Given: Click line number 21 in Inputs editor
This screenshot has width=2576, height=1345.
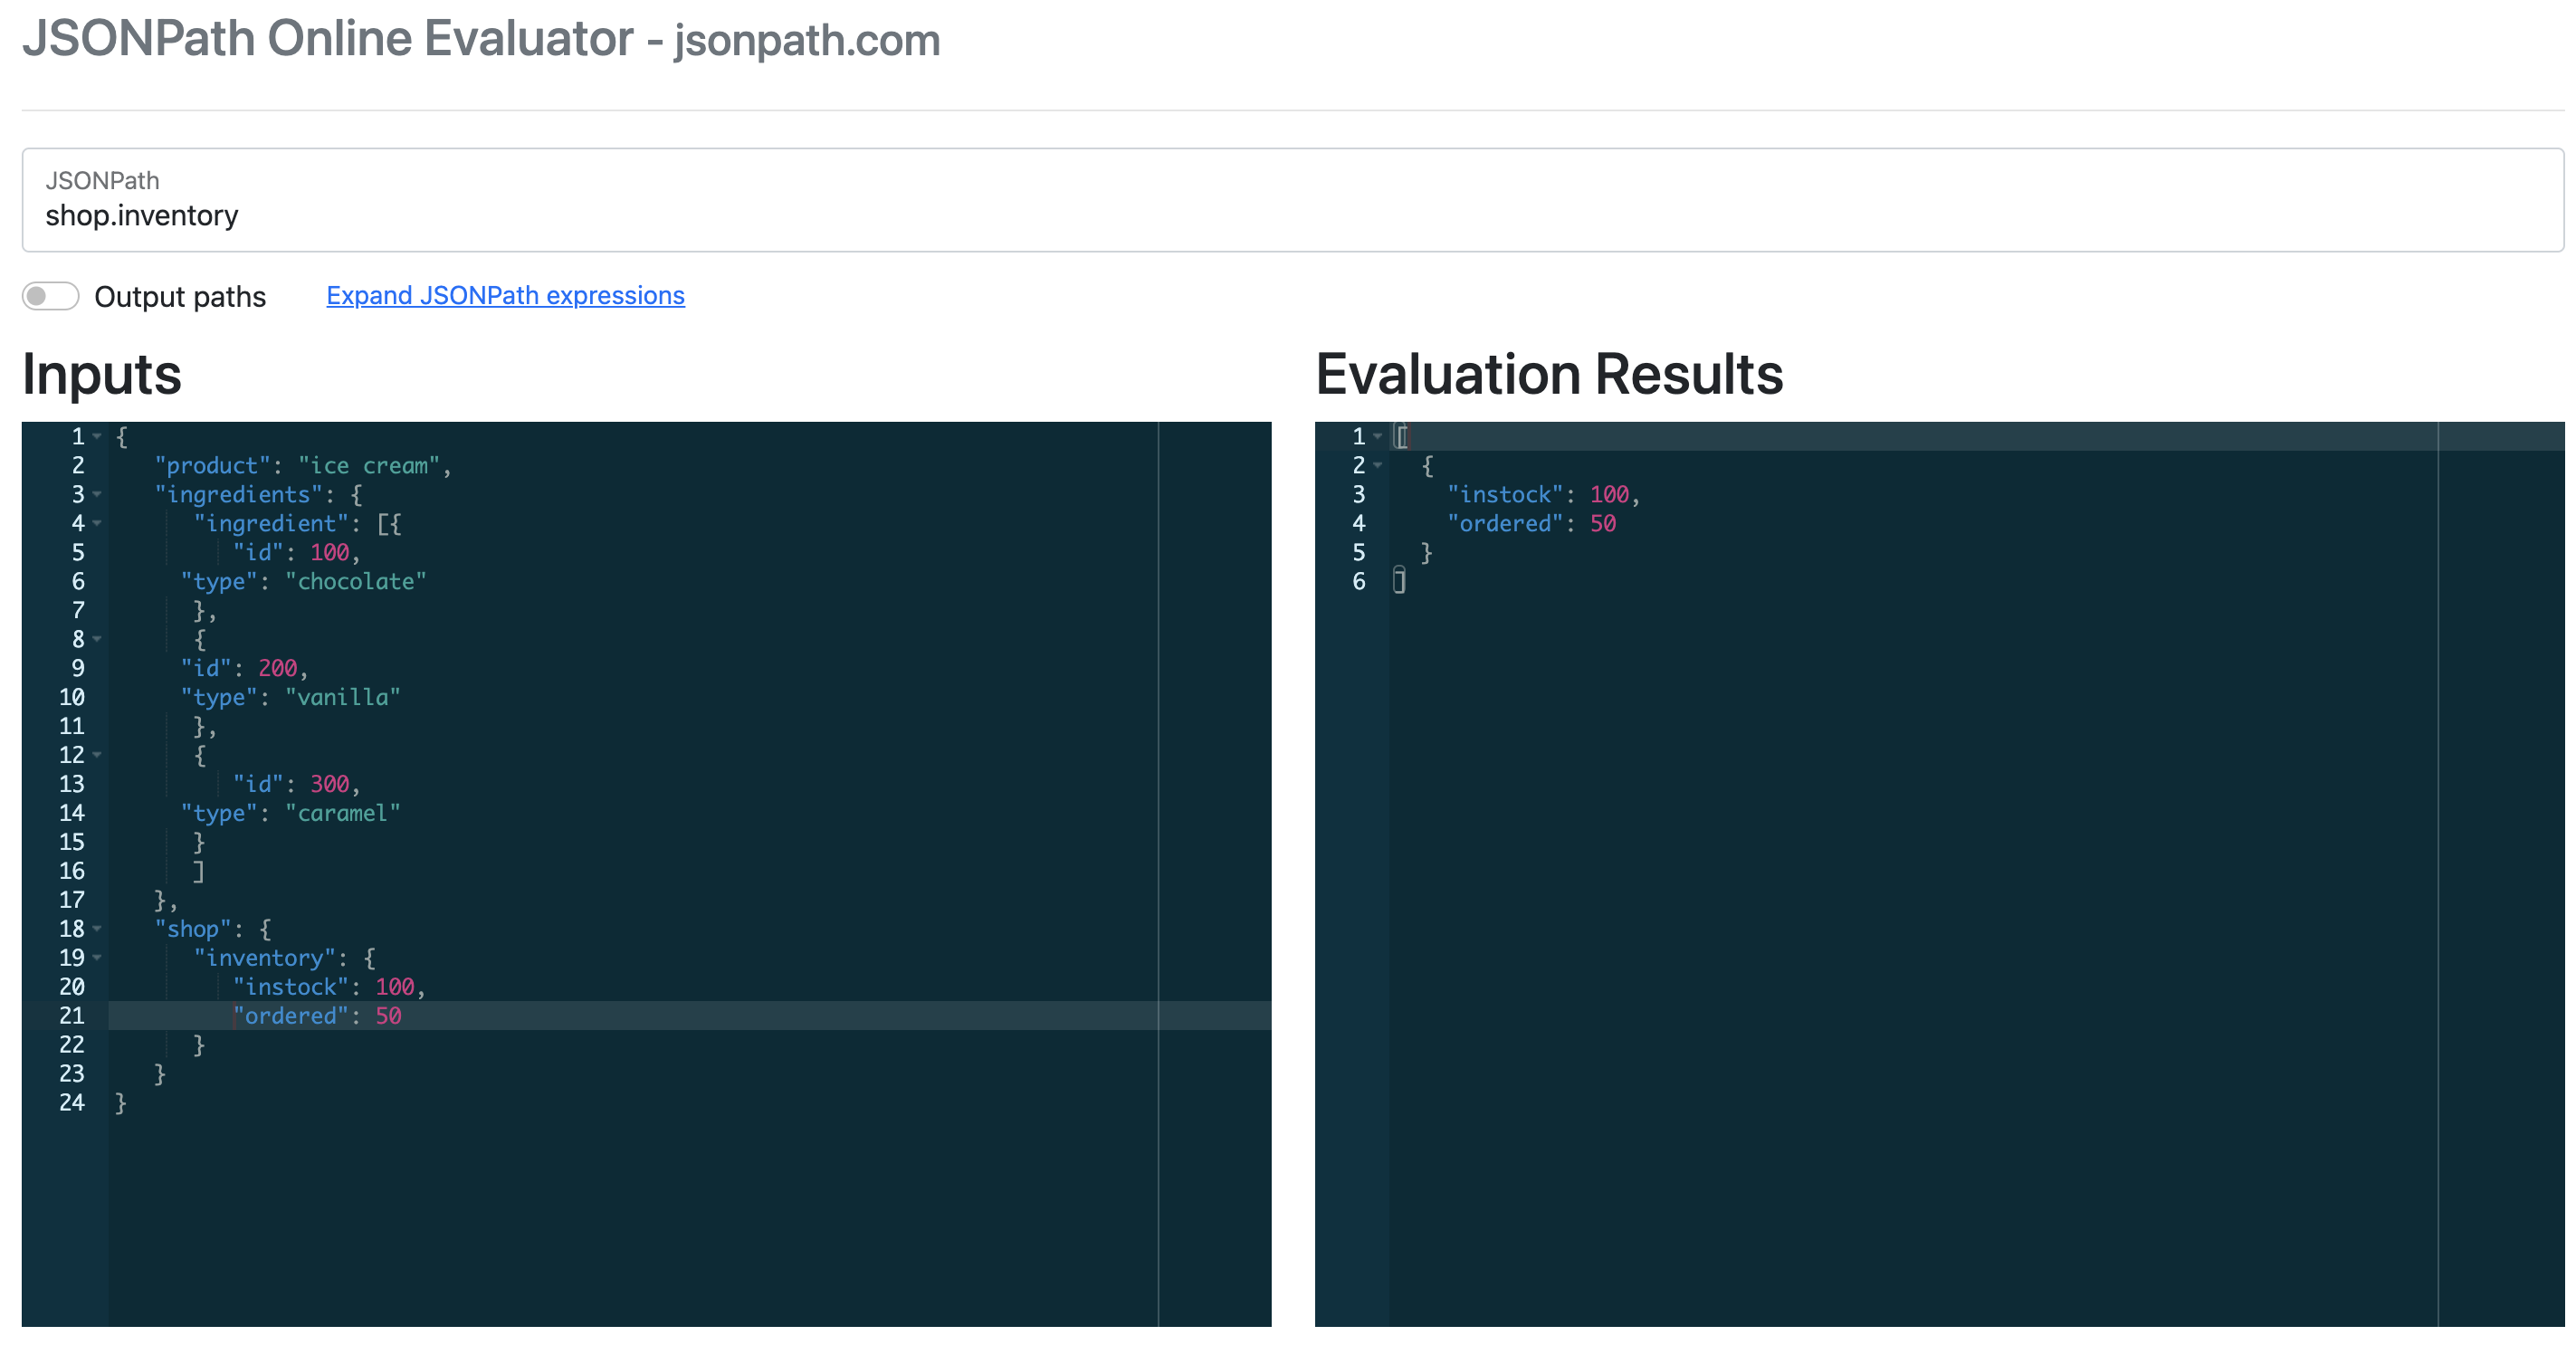Looking at the screenshot, I should [72, 1015].
